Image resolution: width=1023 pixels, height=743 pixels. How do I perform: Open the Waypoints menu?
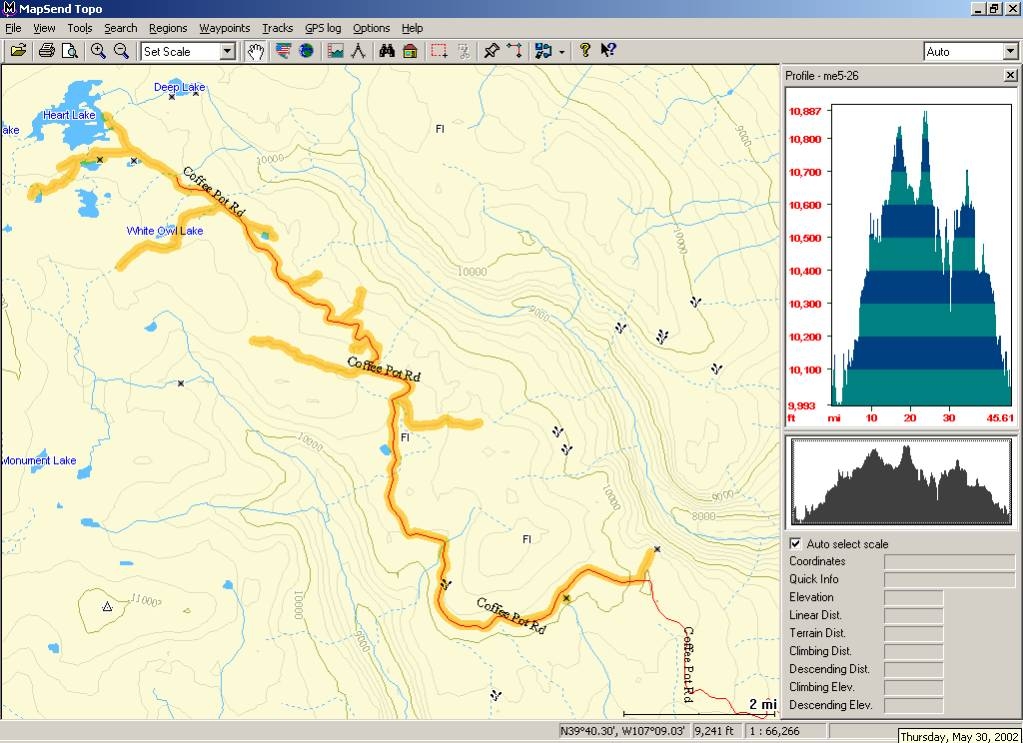click(x=224, y=28)
